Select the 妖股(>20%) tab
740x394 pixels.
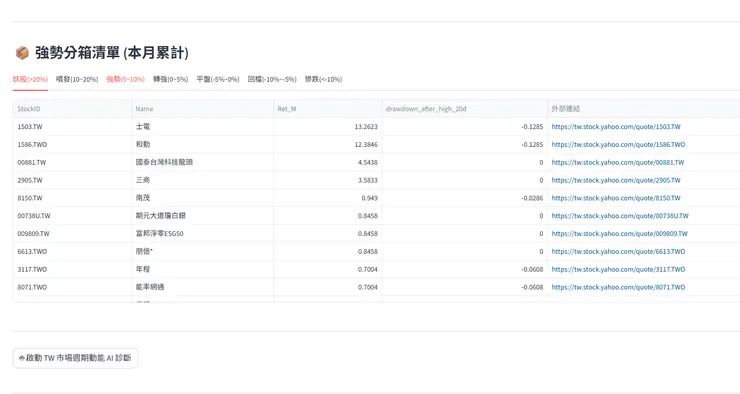[30, 79]
